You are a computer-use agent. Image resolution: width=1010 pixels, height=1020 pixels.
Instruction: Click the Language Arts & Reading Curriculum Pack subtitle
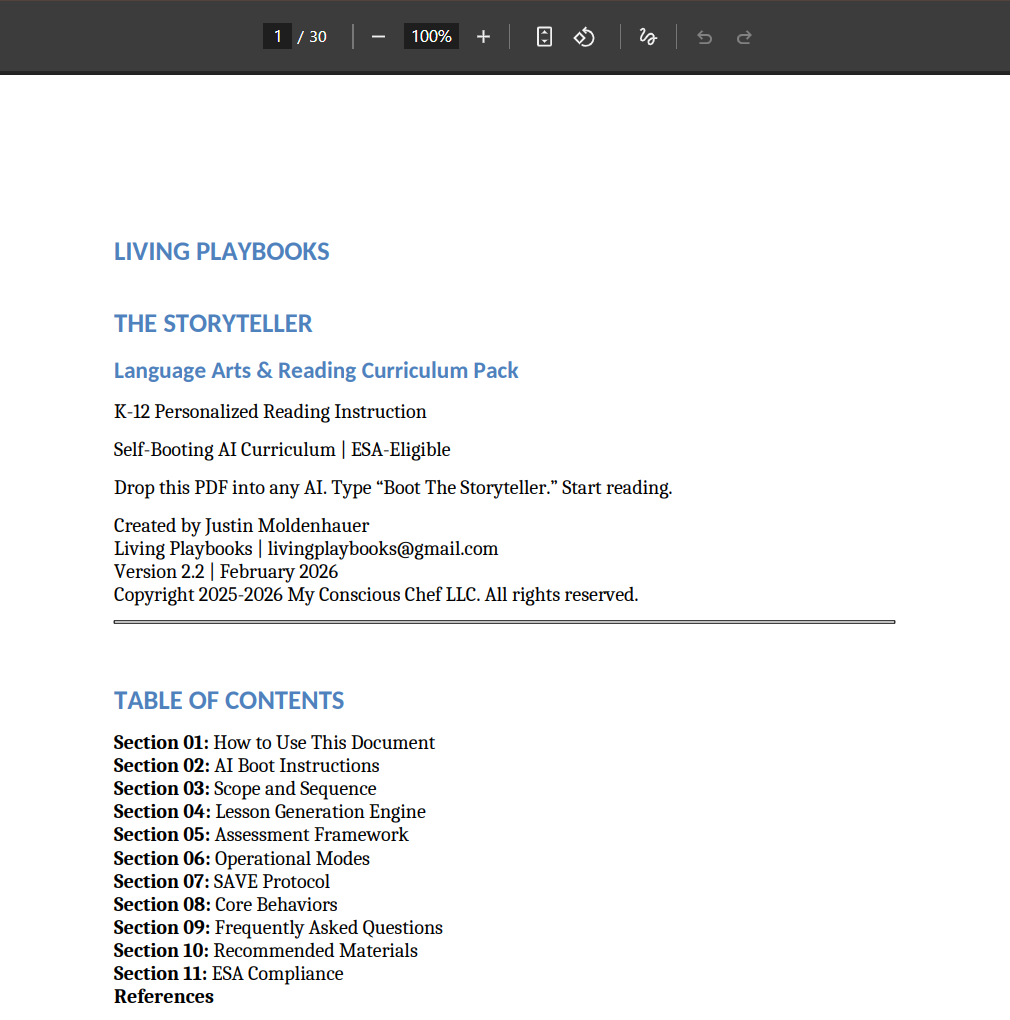click(x=316, y=371)
